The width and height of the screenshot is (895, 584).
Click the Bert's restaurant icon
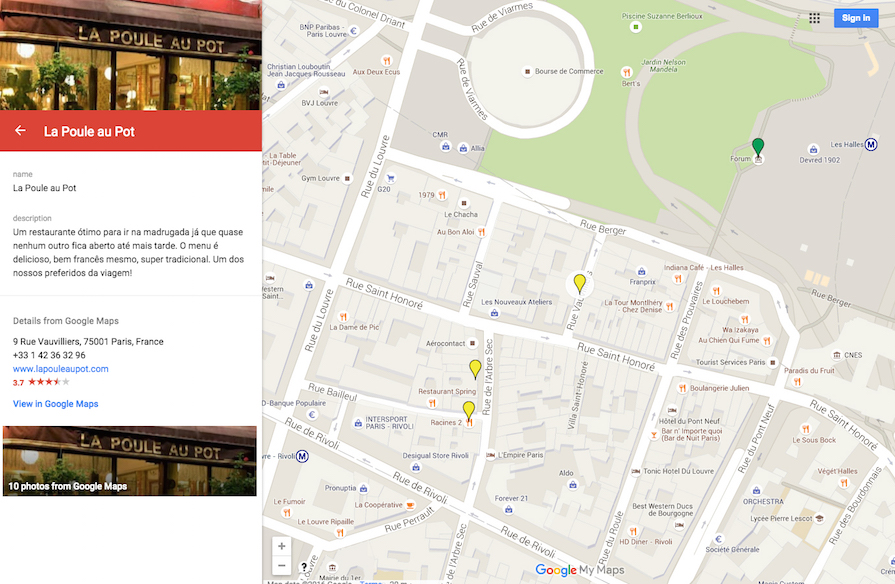click(x=627, y=72)
